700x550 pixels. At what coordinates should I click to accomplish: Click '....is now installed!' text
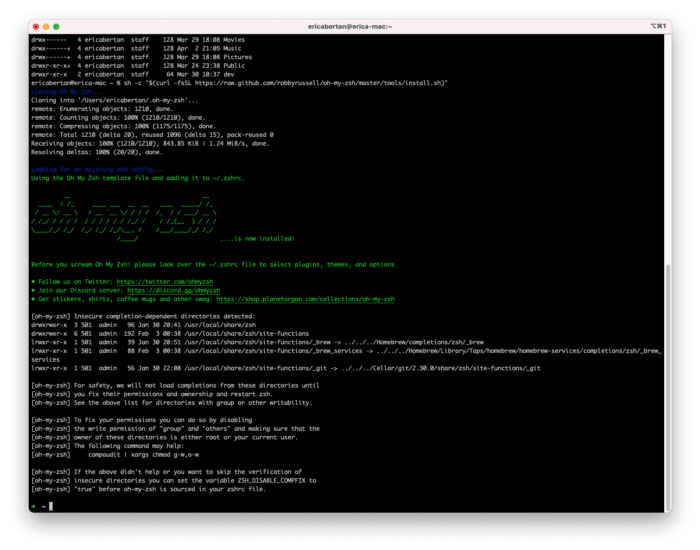point(257,239)
